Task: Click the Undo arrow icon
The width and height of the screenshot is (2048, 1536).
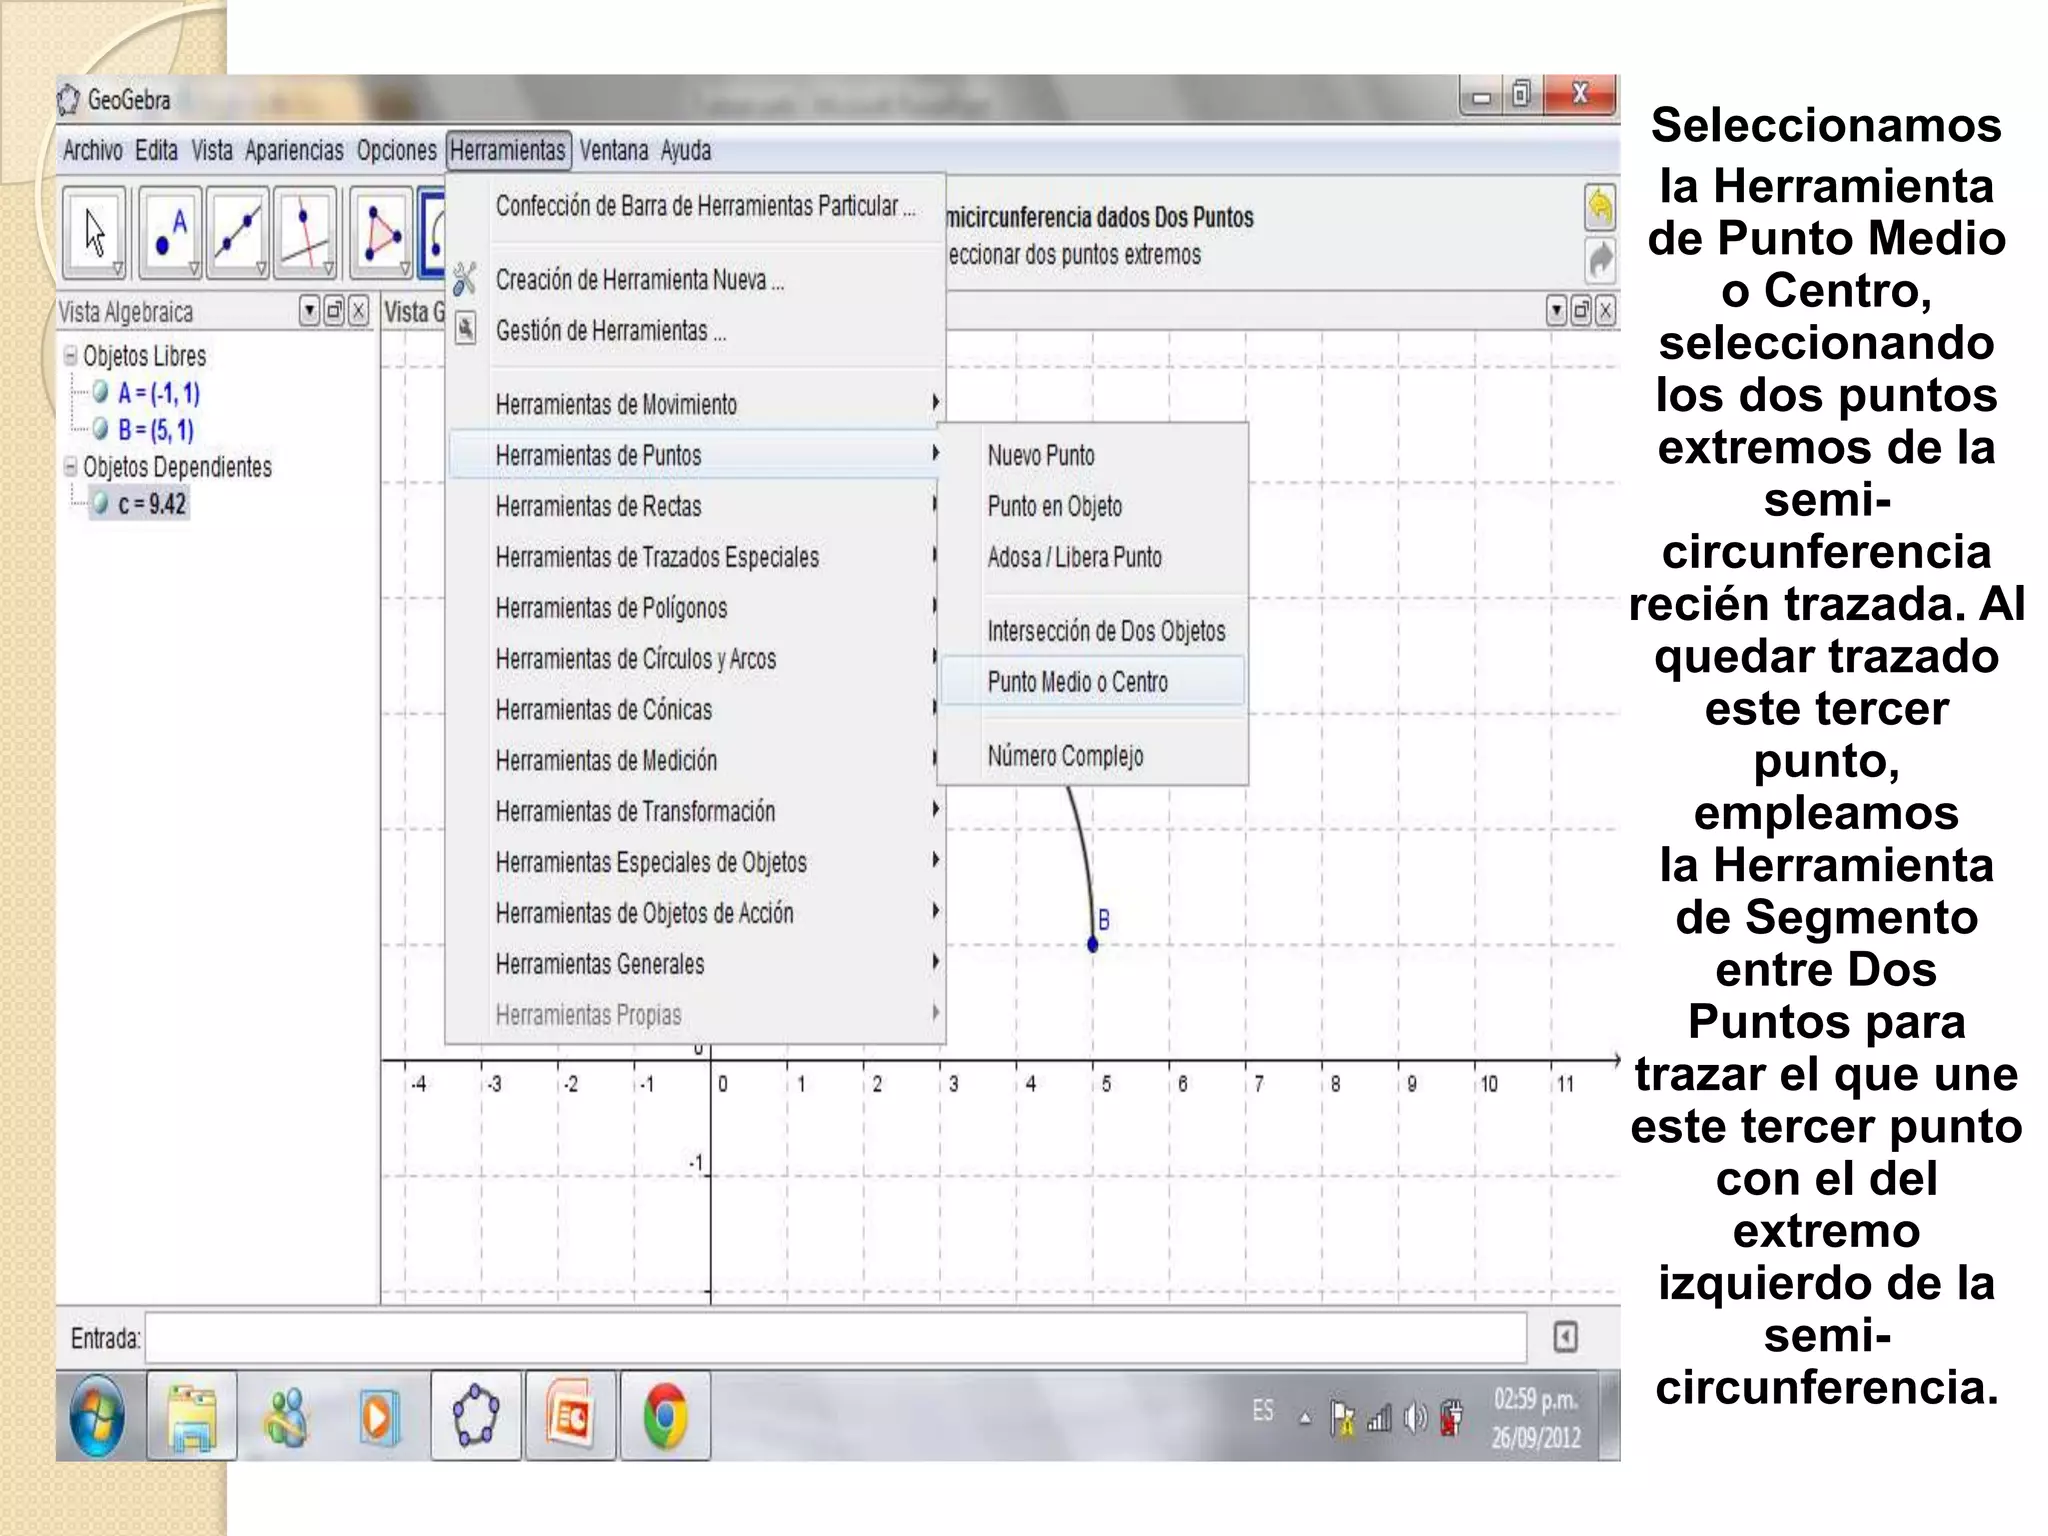Action: click(1600, 207)
